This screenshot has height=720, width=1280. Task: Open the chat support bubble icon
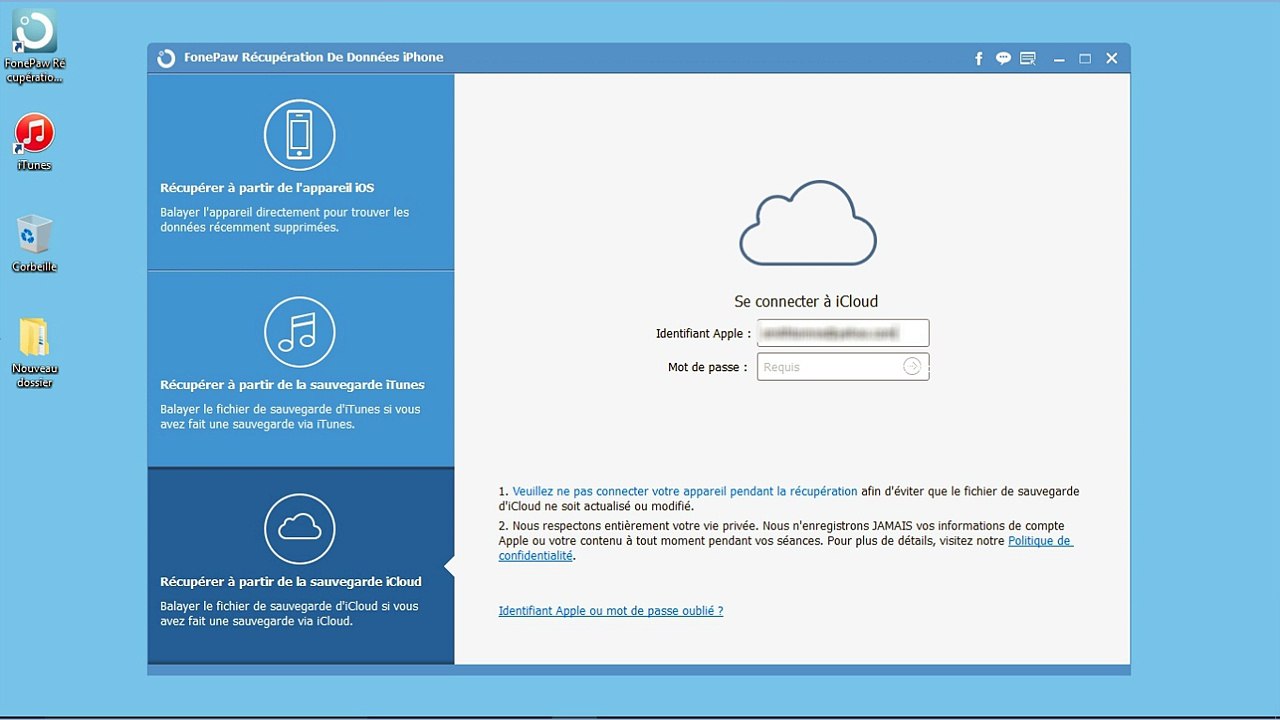click(1003, 59)
